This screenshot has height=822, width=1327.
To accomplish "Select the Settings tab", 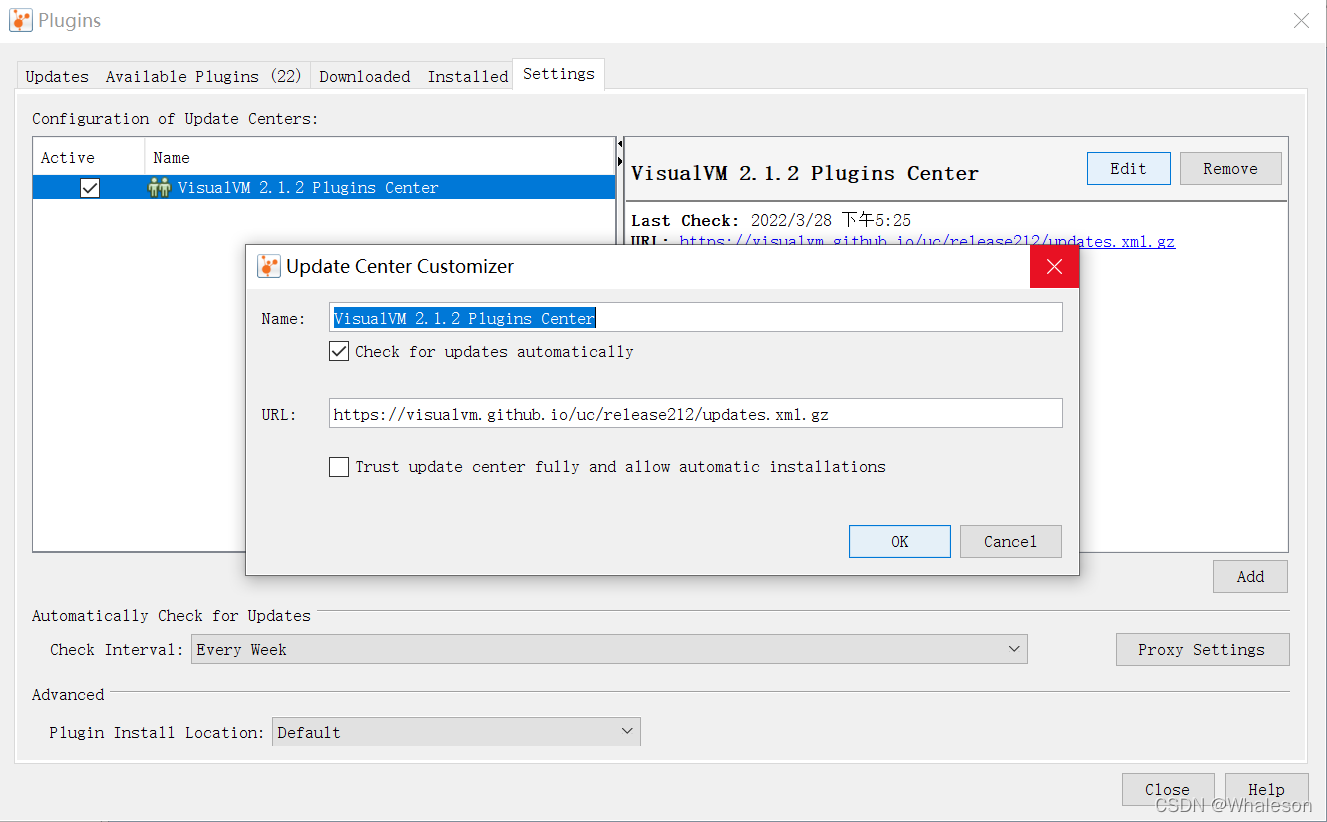I will [559, 74].
